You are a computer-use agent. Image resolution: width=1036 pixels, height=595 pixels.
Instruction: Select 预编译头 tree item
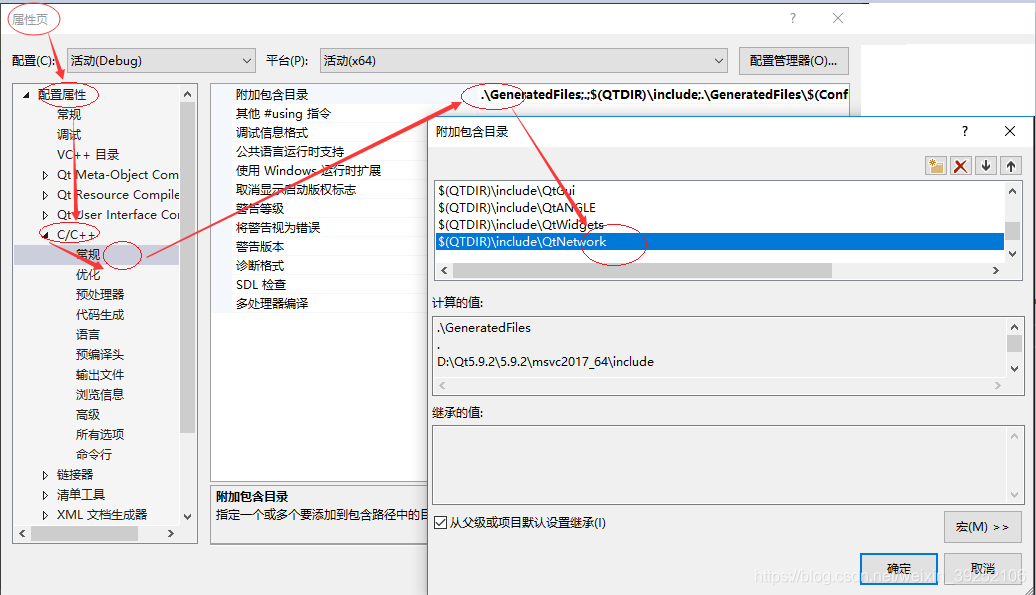click(x=100, y=355)
